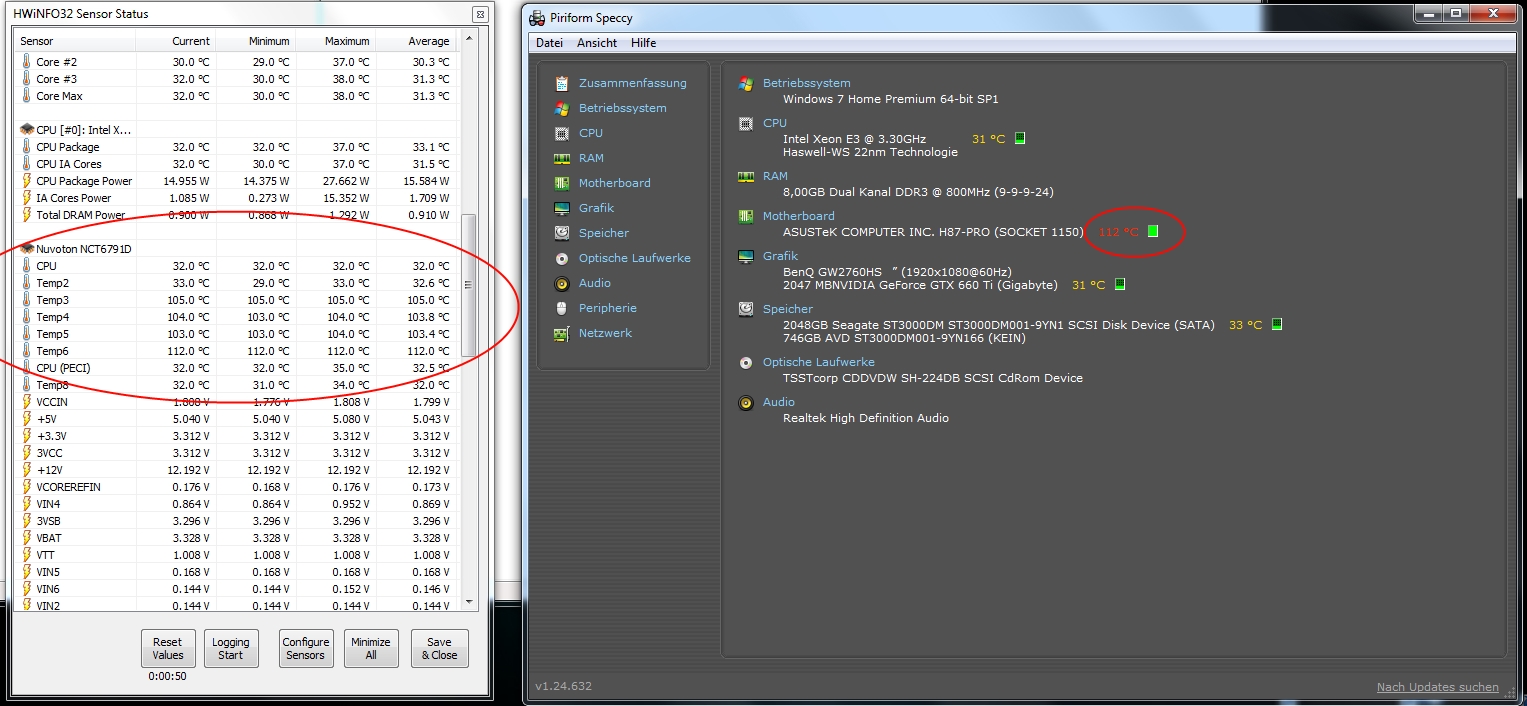The height and width of the screenshot is (706, 1527).
Task: Click the Average column header
Action: pos(416,41)
